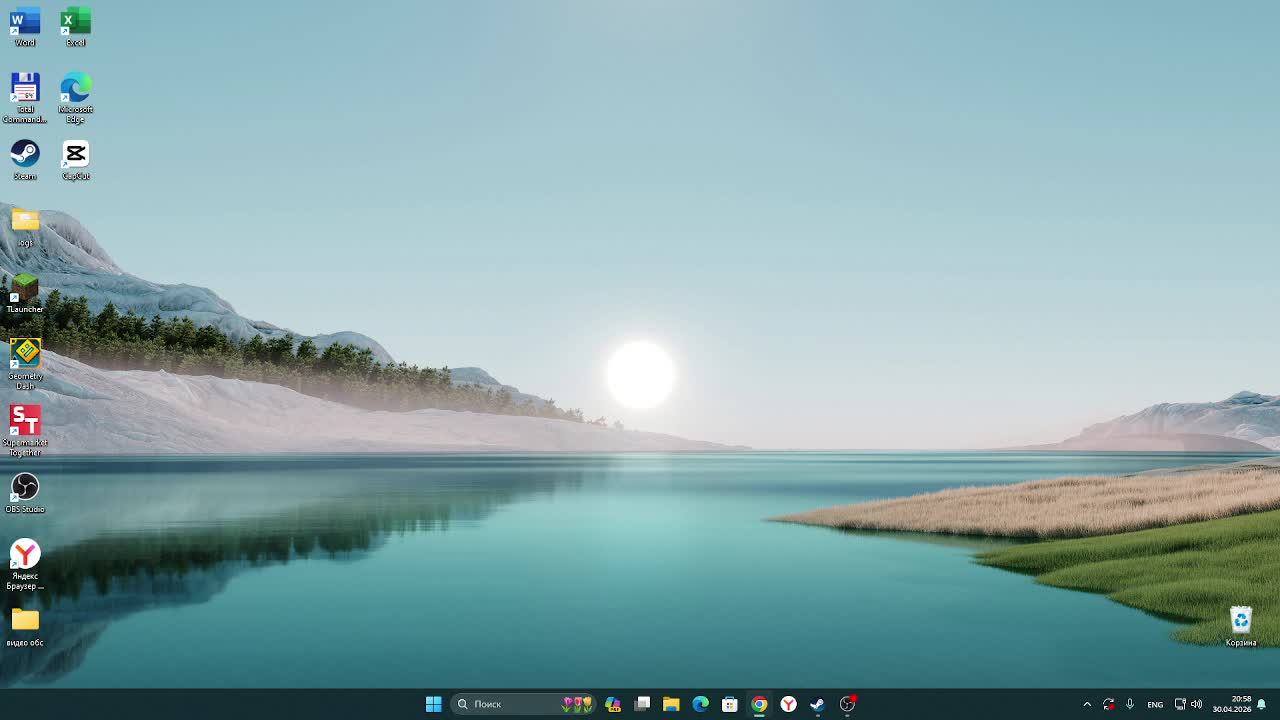Switch to Google Chrome in the taskbar
Viewport: 1280px width, 720px height.
click(759, 704)
